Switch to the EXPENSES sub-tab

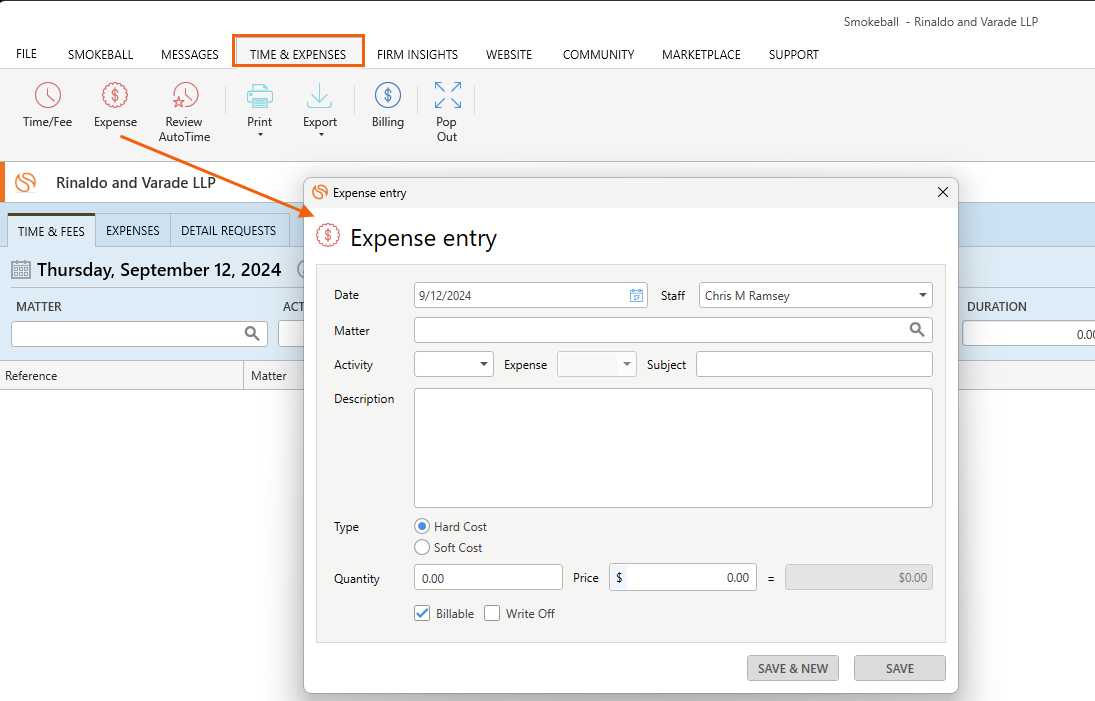pos(133,230)
